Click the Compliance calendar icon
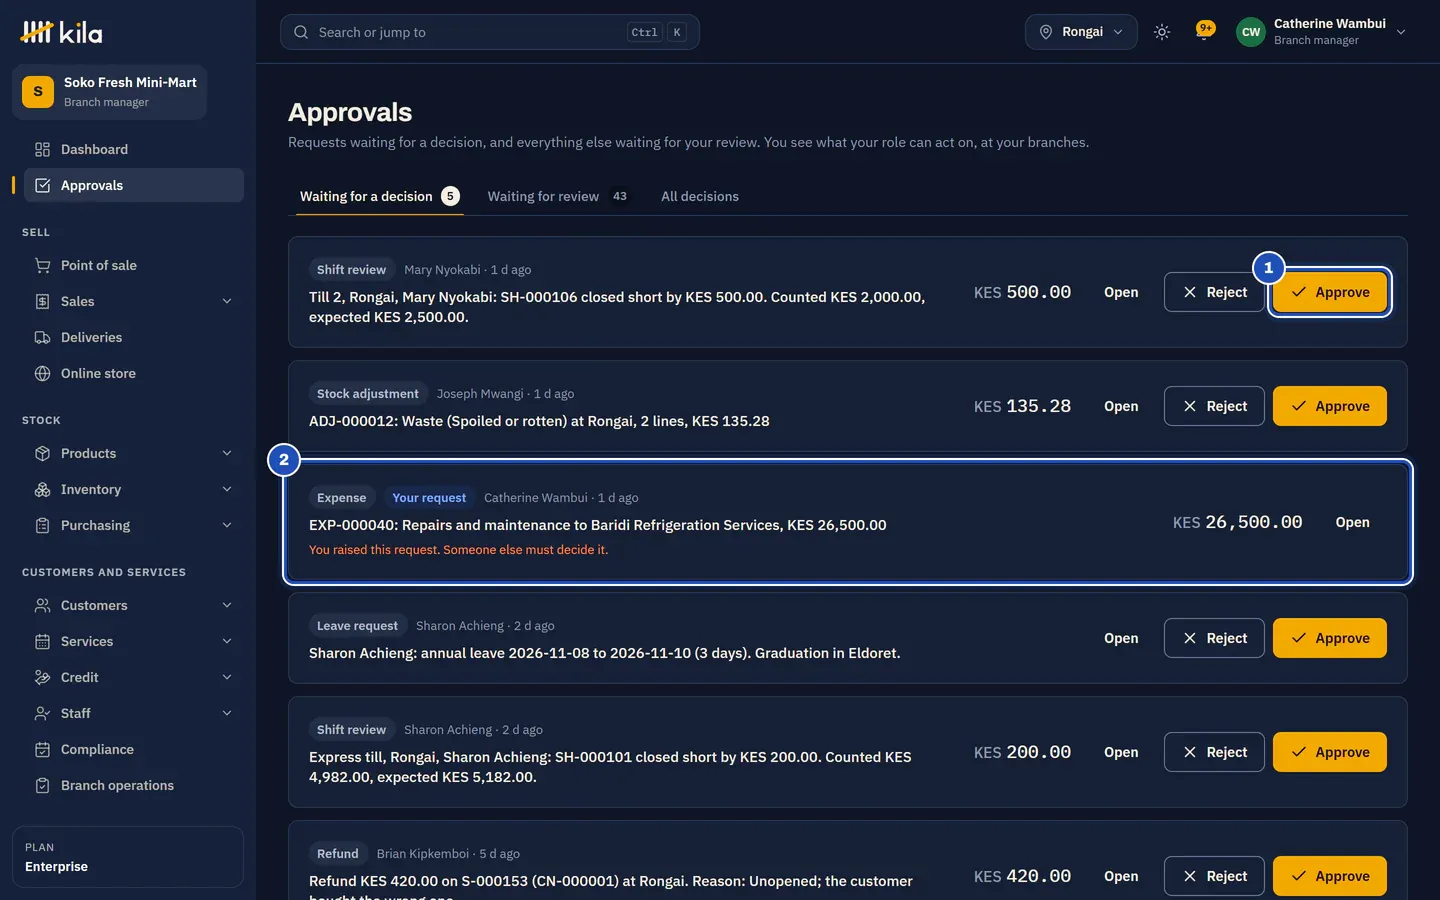Viewport: 1440px width, 900px height. pyautogui.click(x=42, y=749)
